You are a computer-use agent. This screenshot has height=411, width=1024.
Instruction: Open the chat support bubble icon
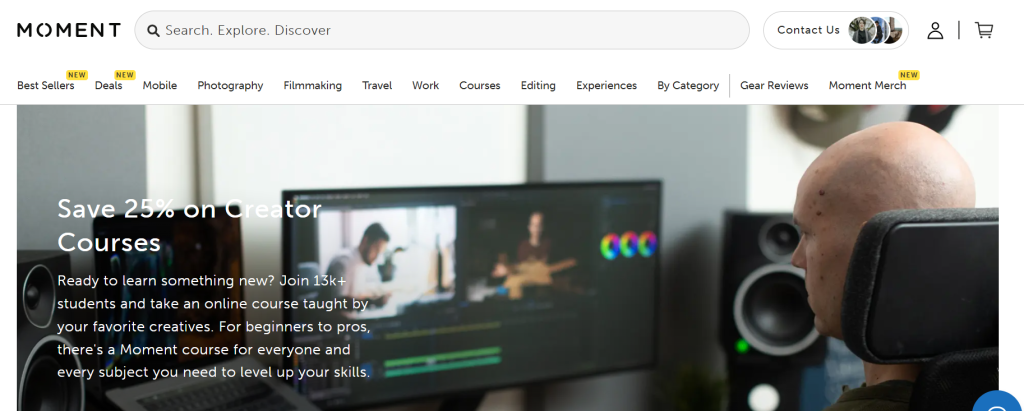[1000, 400]
